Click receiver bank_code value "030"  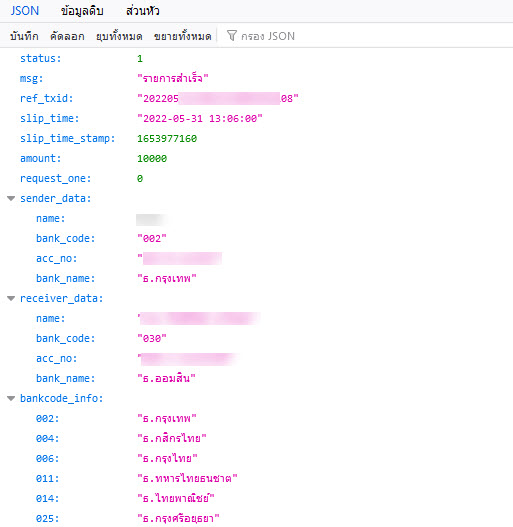click(x=152, y=338)
